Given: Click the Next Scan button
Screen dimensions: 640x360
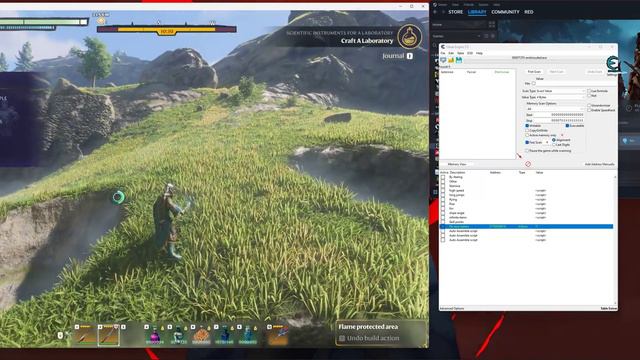Looking at the screenshot, I should click(556, 72).
